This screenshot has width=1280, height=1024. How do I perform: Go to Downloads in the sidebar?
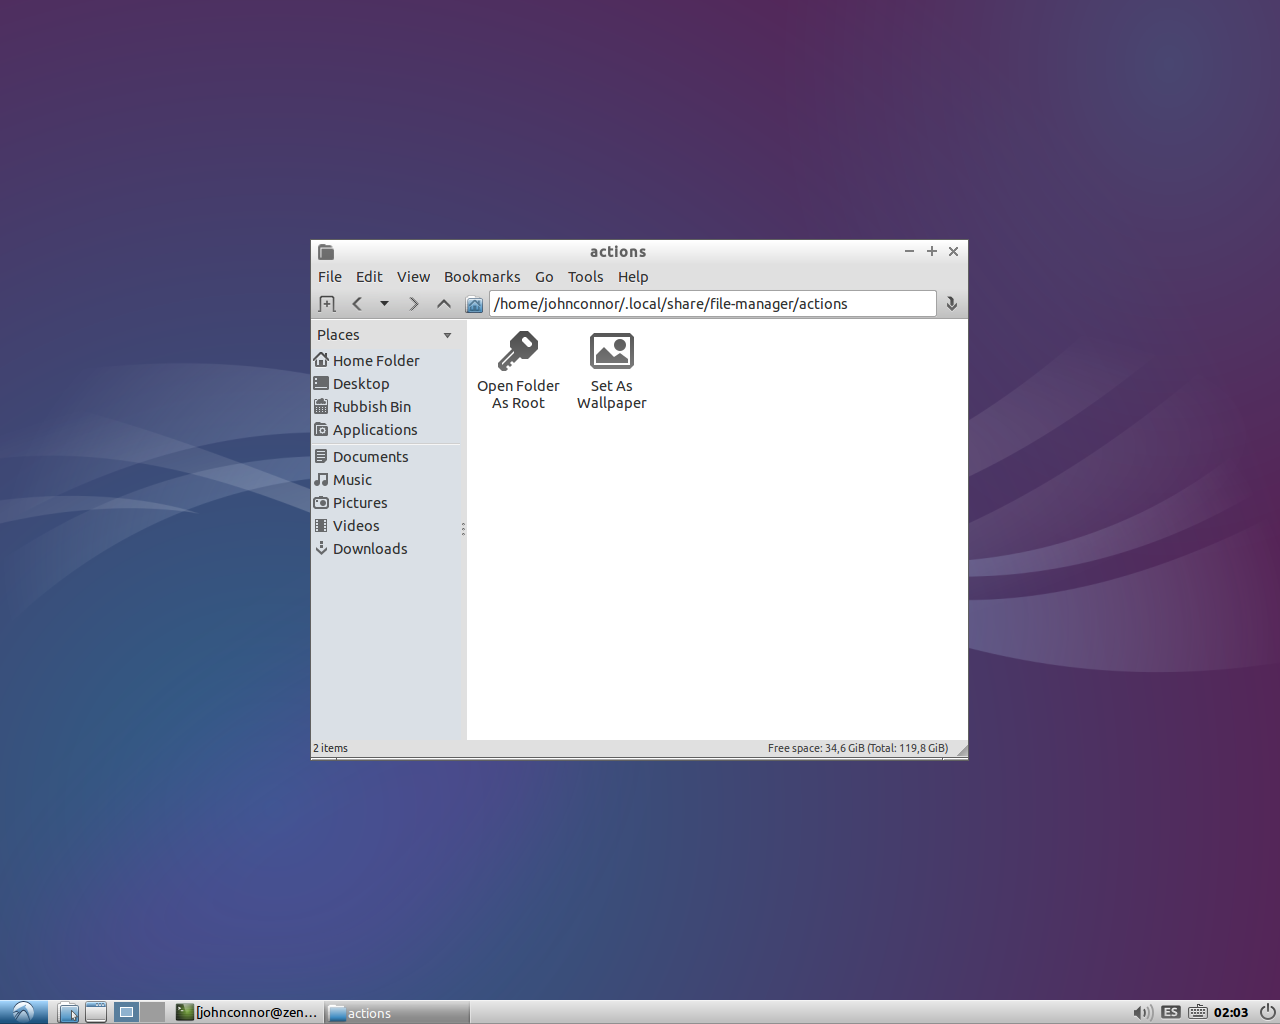tap(370, 549)
